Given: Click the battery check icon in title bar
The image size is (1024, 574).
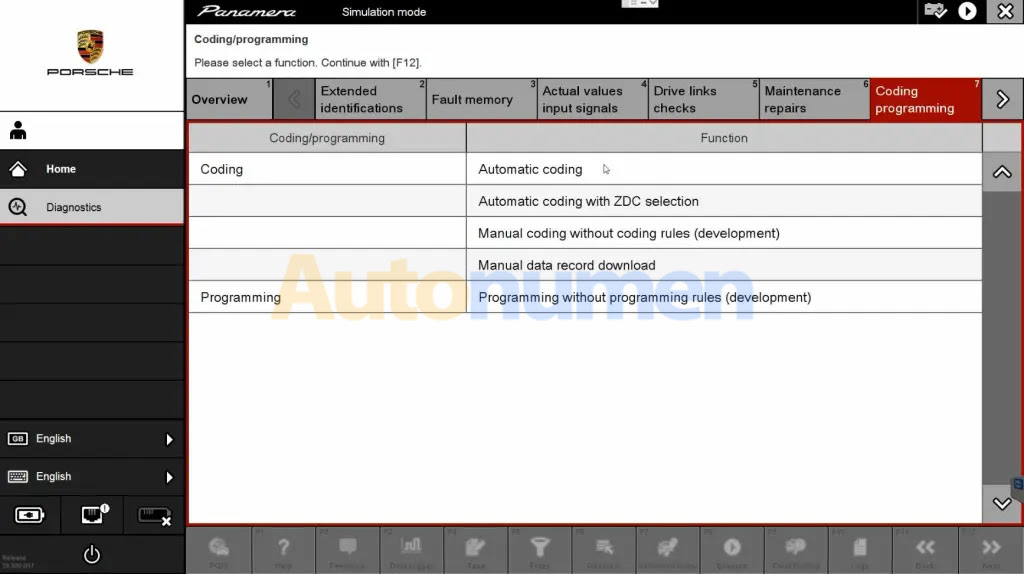Looking at the screenshot, I should tap(936, 11).
